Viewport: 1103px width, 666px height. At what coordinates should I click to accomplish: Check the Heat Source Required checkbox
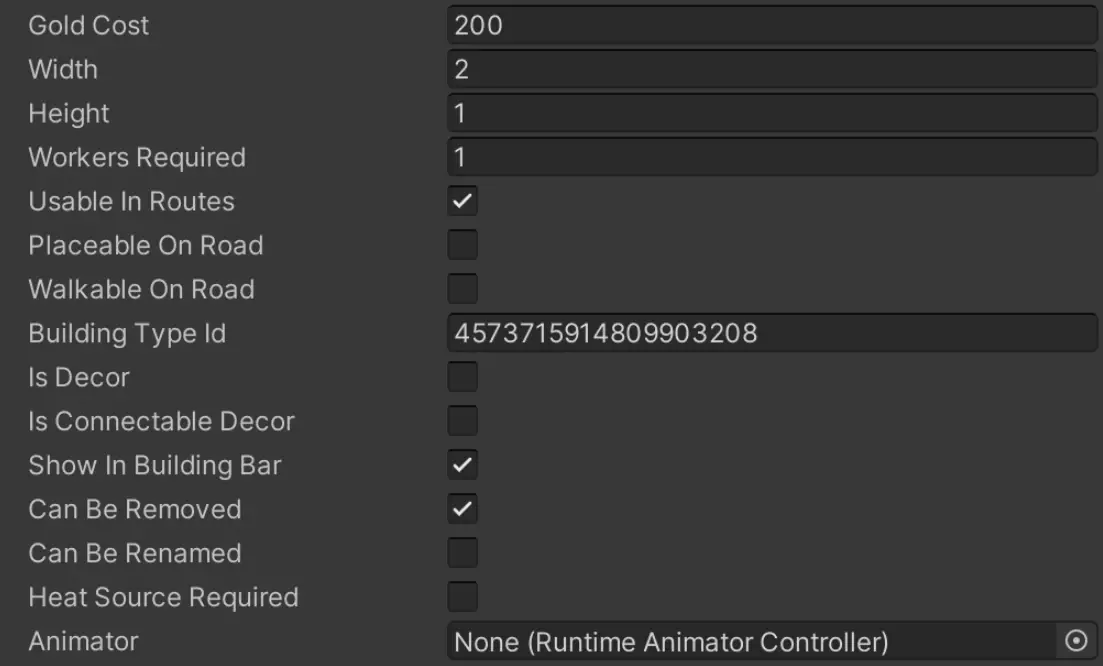coord(462,597)
